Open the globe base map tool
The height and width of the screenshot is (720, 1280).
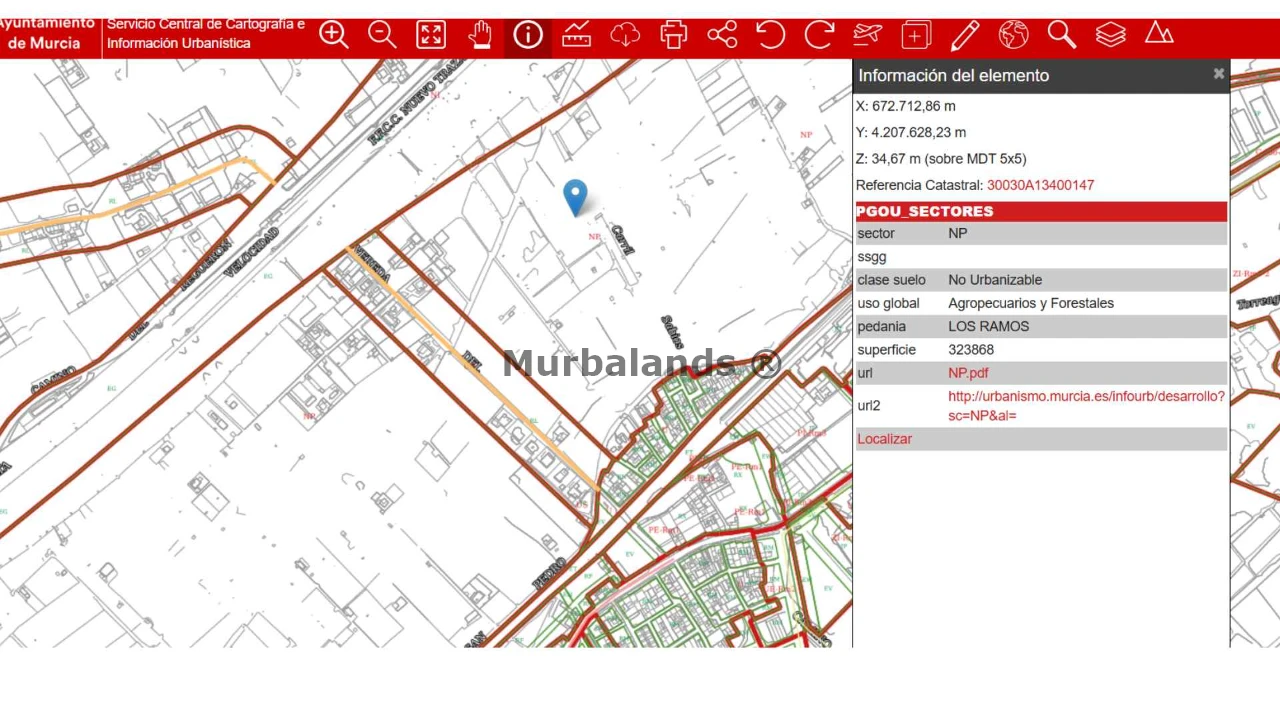pyautogui.click(x=1013, y=35)
